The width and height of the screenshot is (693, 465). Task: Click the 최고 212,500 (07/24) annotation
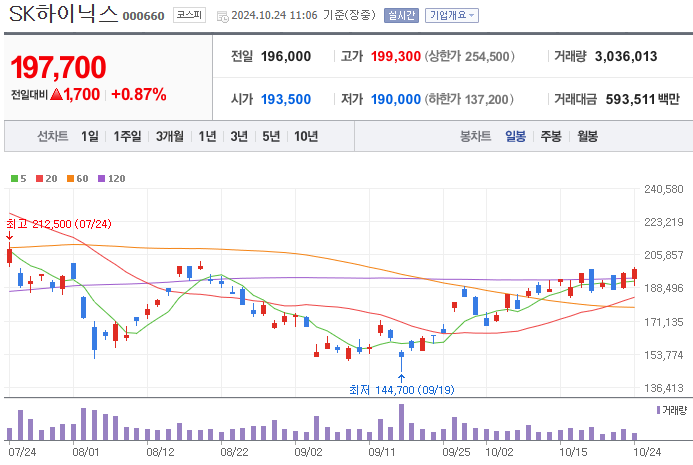point(59,224)
